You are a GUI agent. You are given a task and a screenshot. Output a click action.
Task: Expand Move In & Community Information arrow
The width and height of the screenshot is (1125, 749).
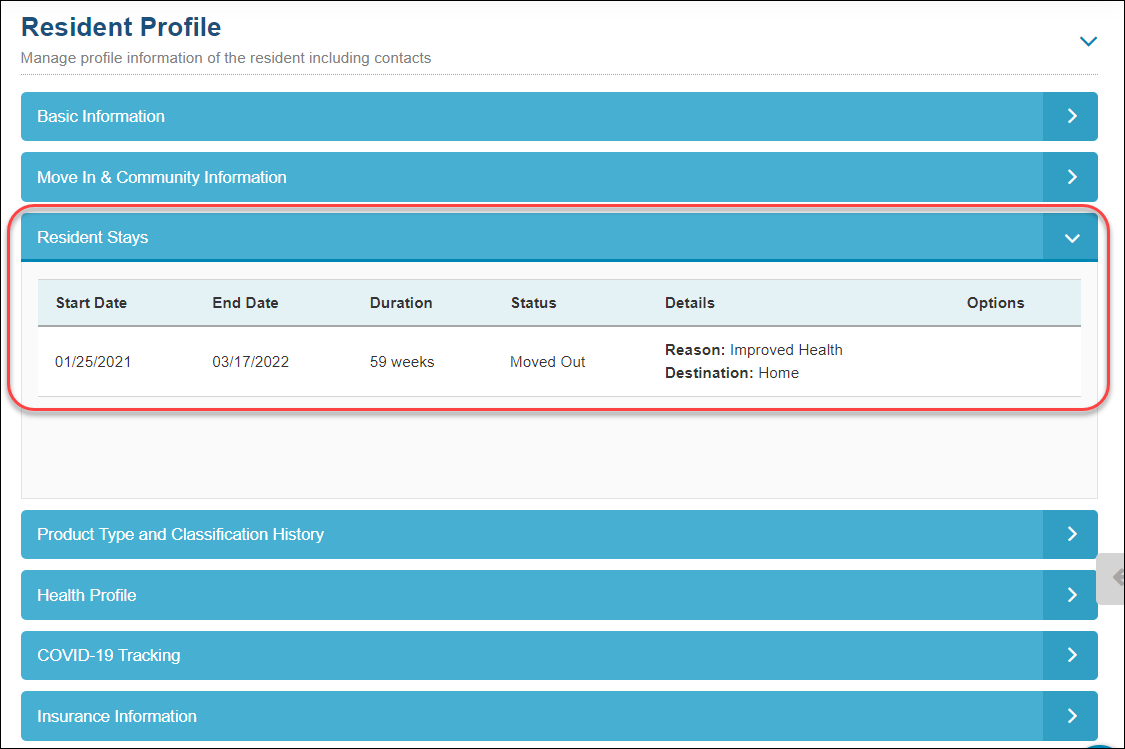pyautogui.click(x=1070, y=177)
